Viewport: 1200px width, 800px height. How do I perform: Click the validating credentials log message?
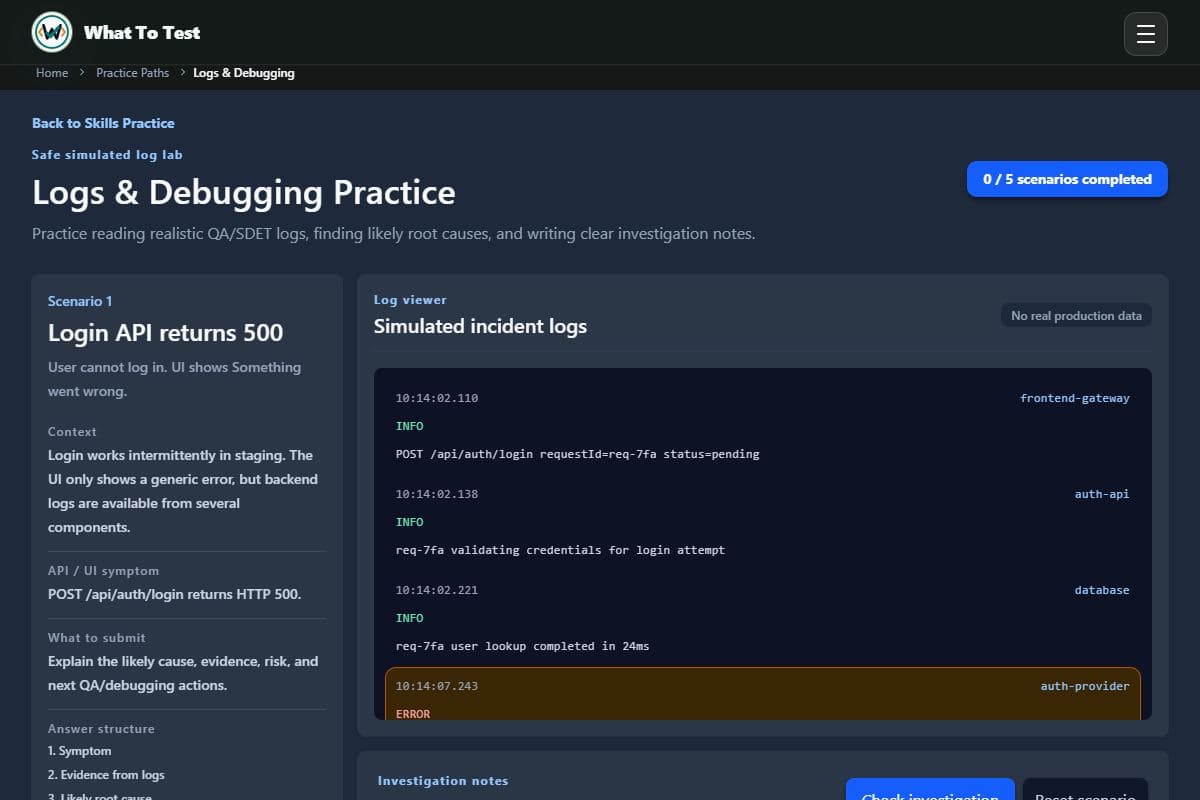coord(560,550)
